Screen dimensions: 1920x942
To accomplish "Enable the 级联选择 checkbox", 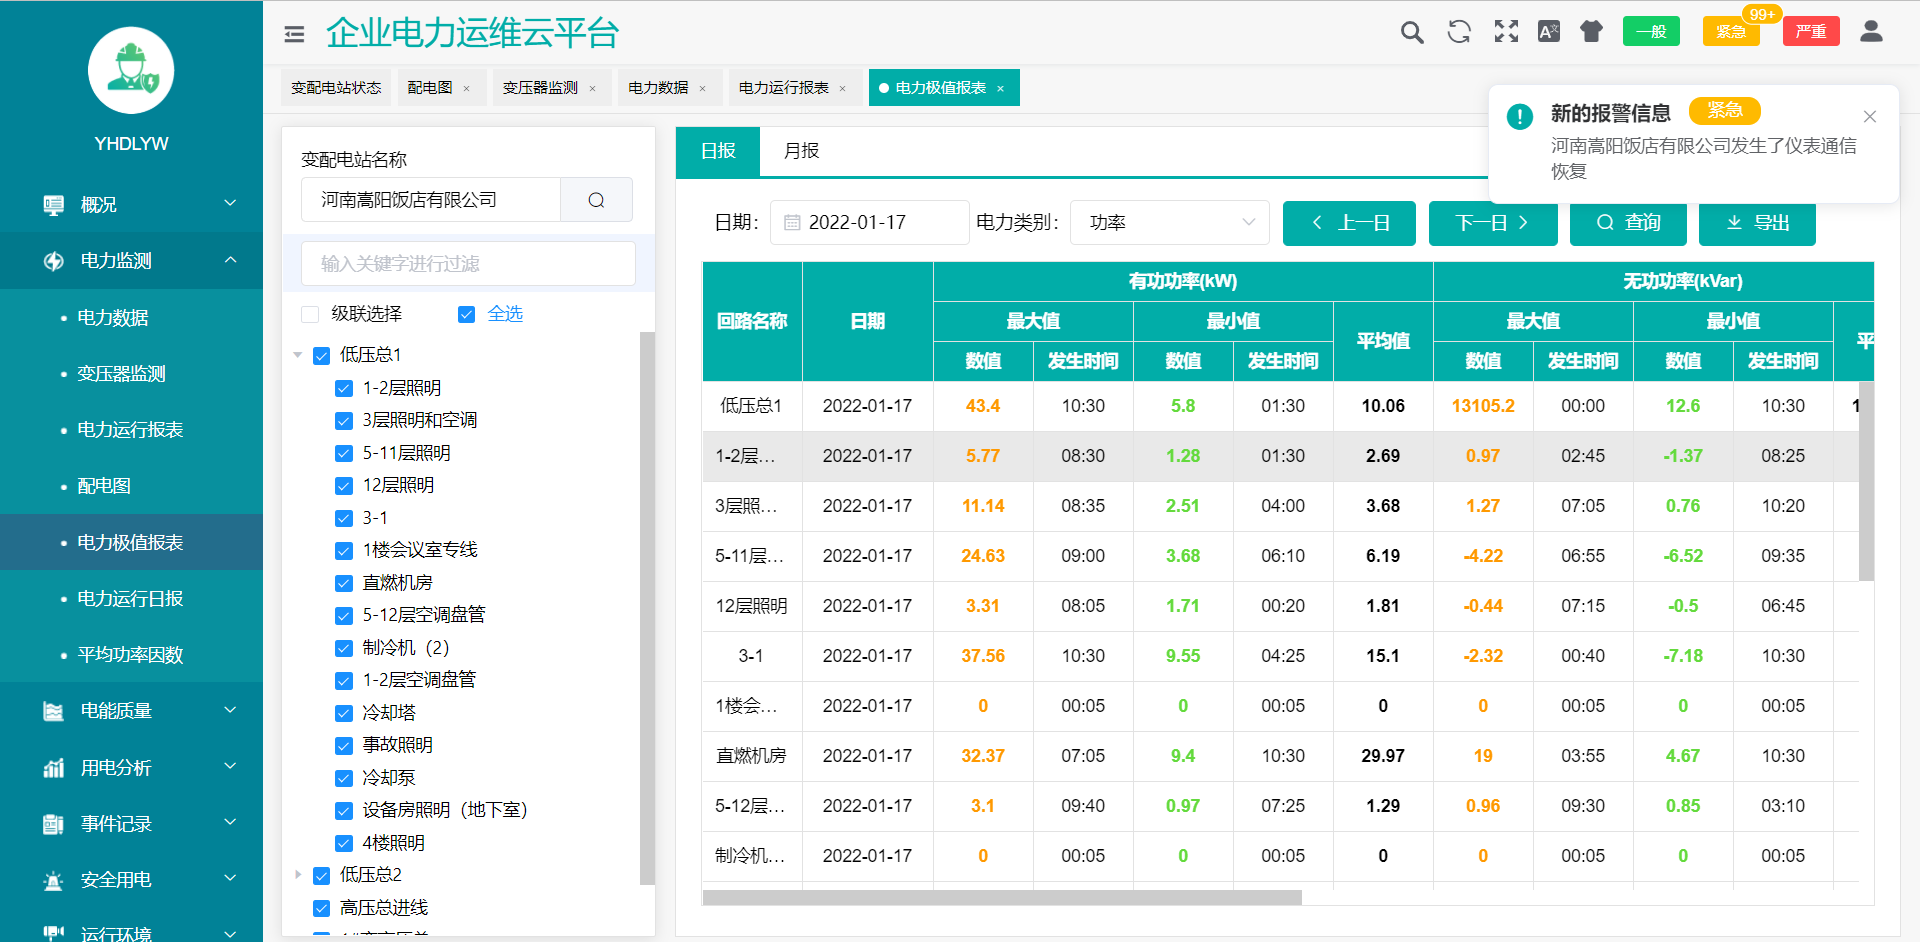I will (x=310, y=315).
